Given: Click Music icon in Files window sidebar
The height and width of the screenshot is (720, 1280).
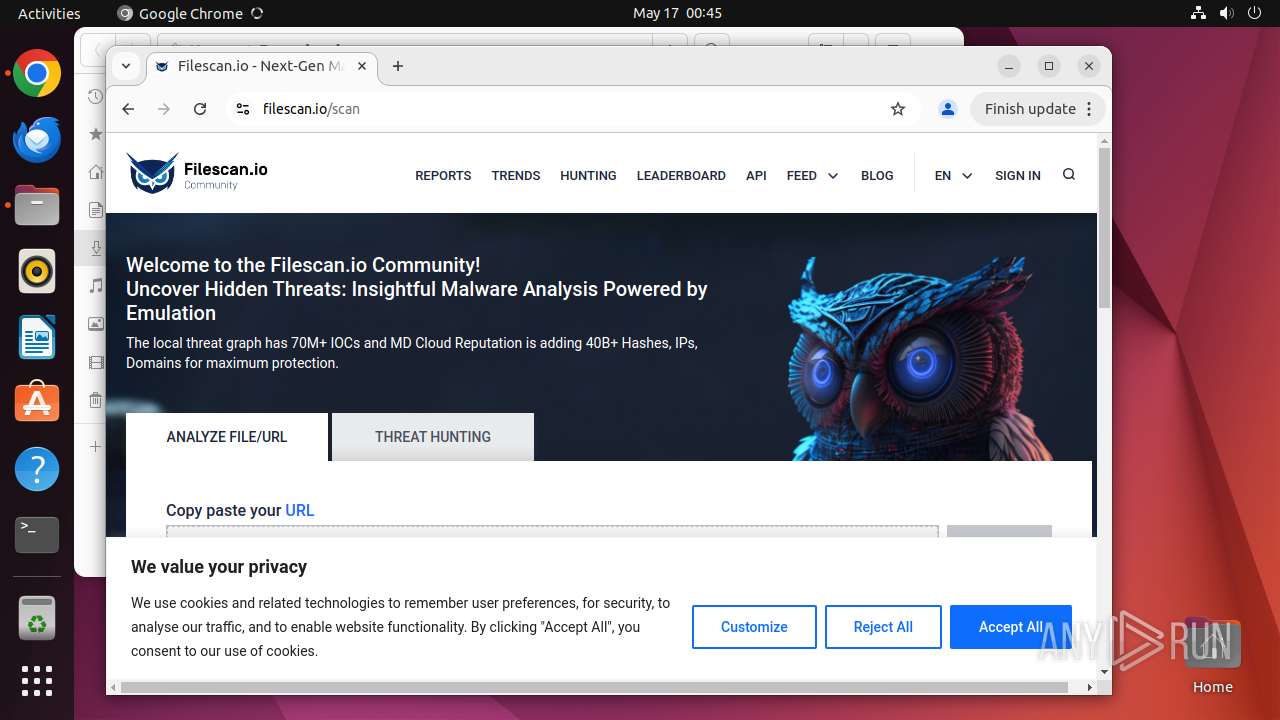Looking at the screenshot, I should tap(95, 286).
